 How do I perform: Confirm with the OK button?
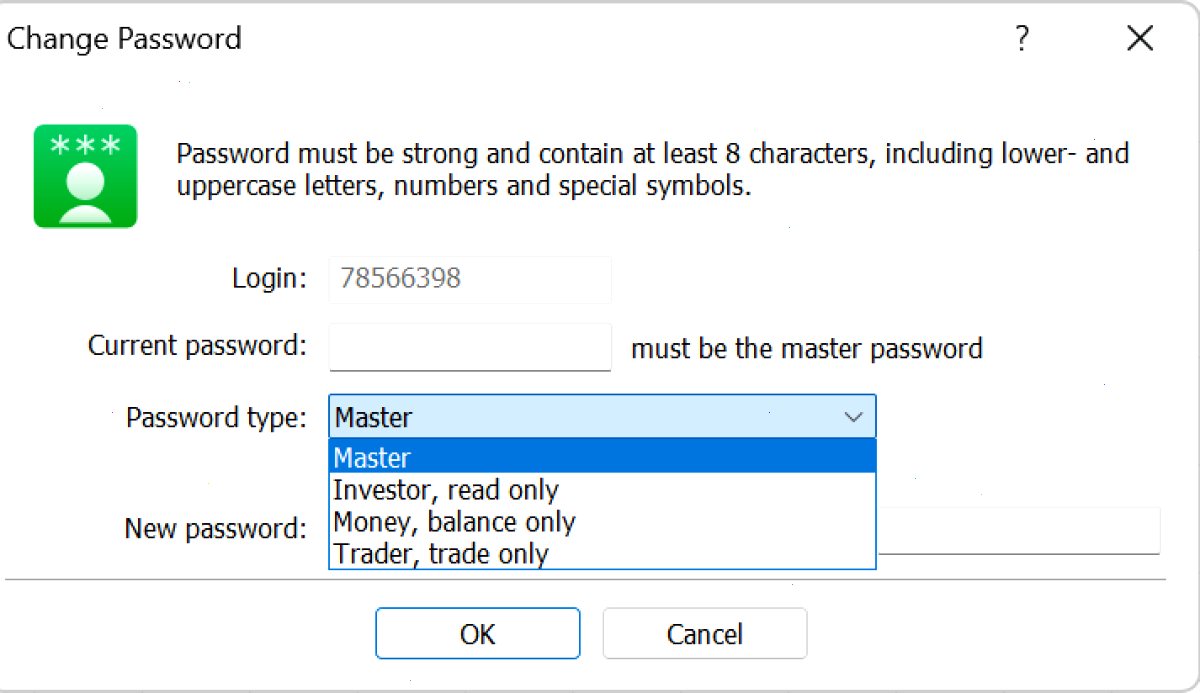[x=477, y=634]
